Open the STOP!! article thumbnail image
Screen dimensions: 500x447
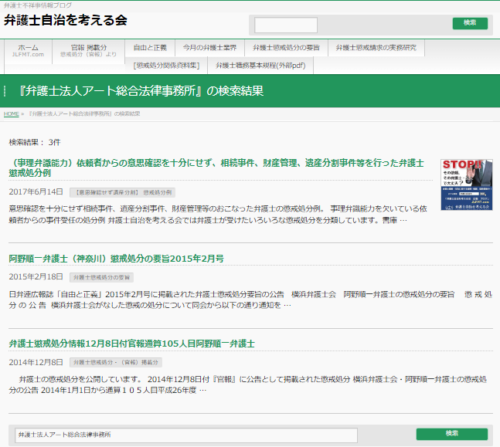(466, 185)
